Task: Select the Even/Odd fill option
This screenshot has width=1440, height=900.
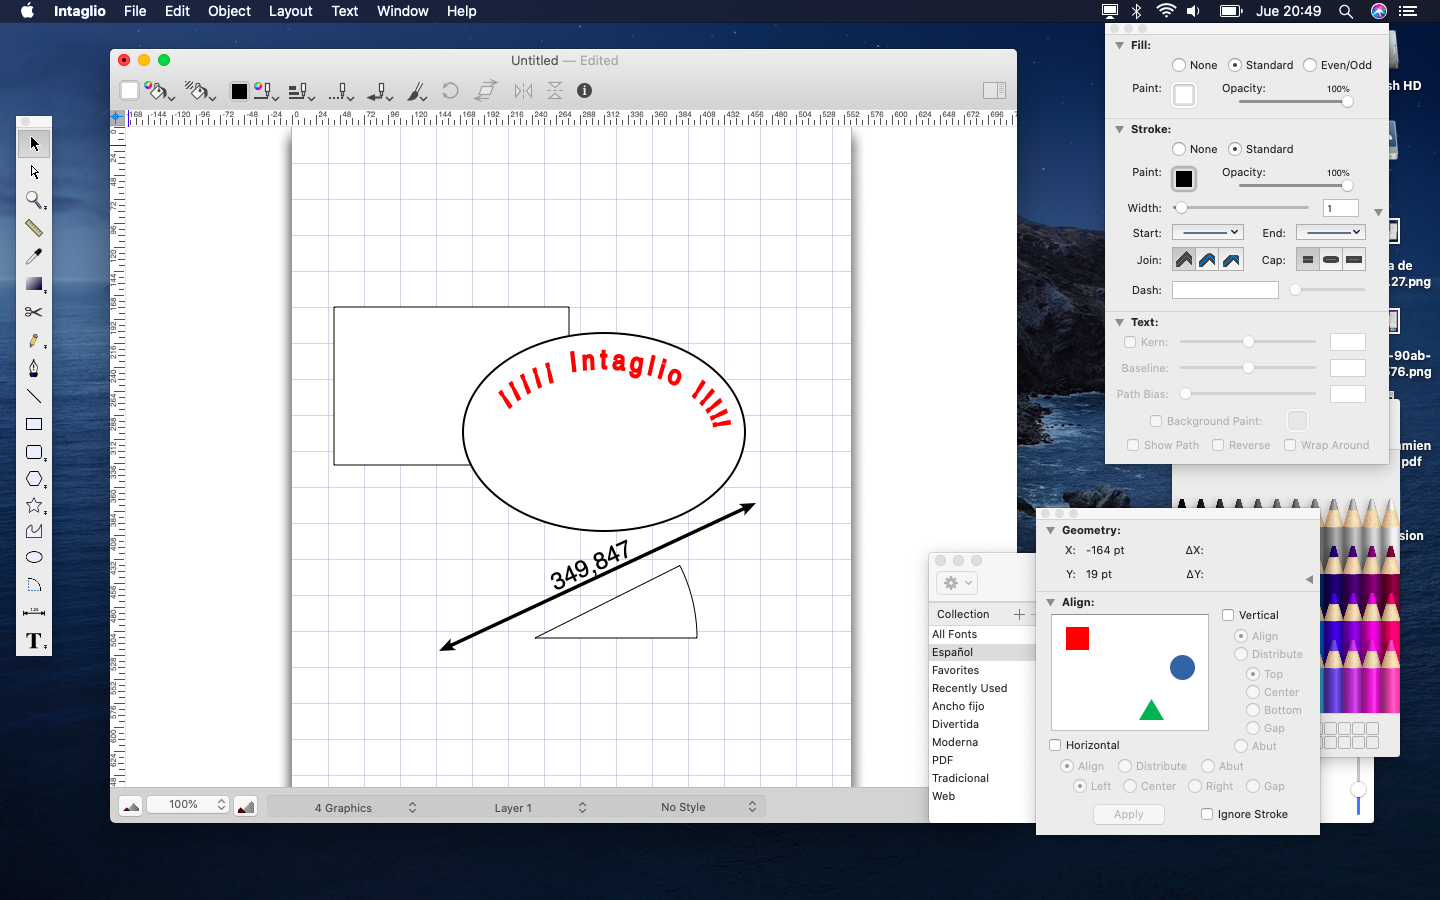Action: [1310, 65]
